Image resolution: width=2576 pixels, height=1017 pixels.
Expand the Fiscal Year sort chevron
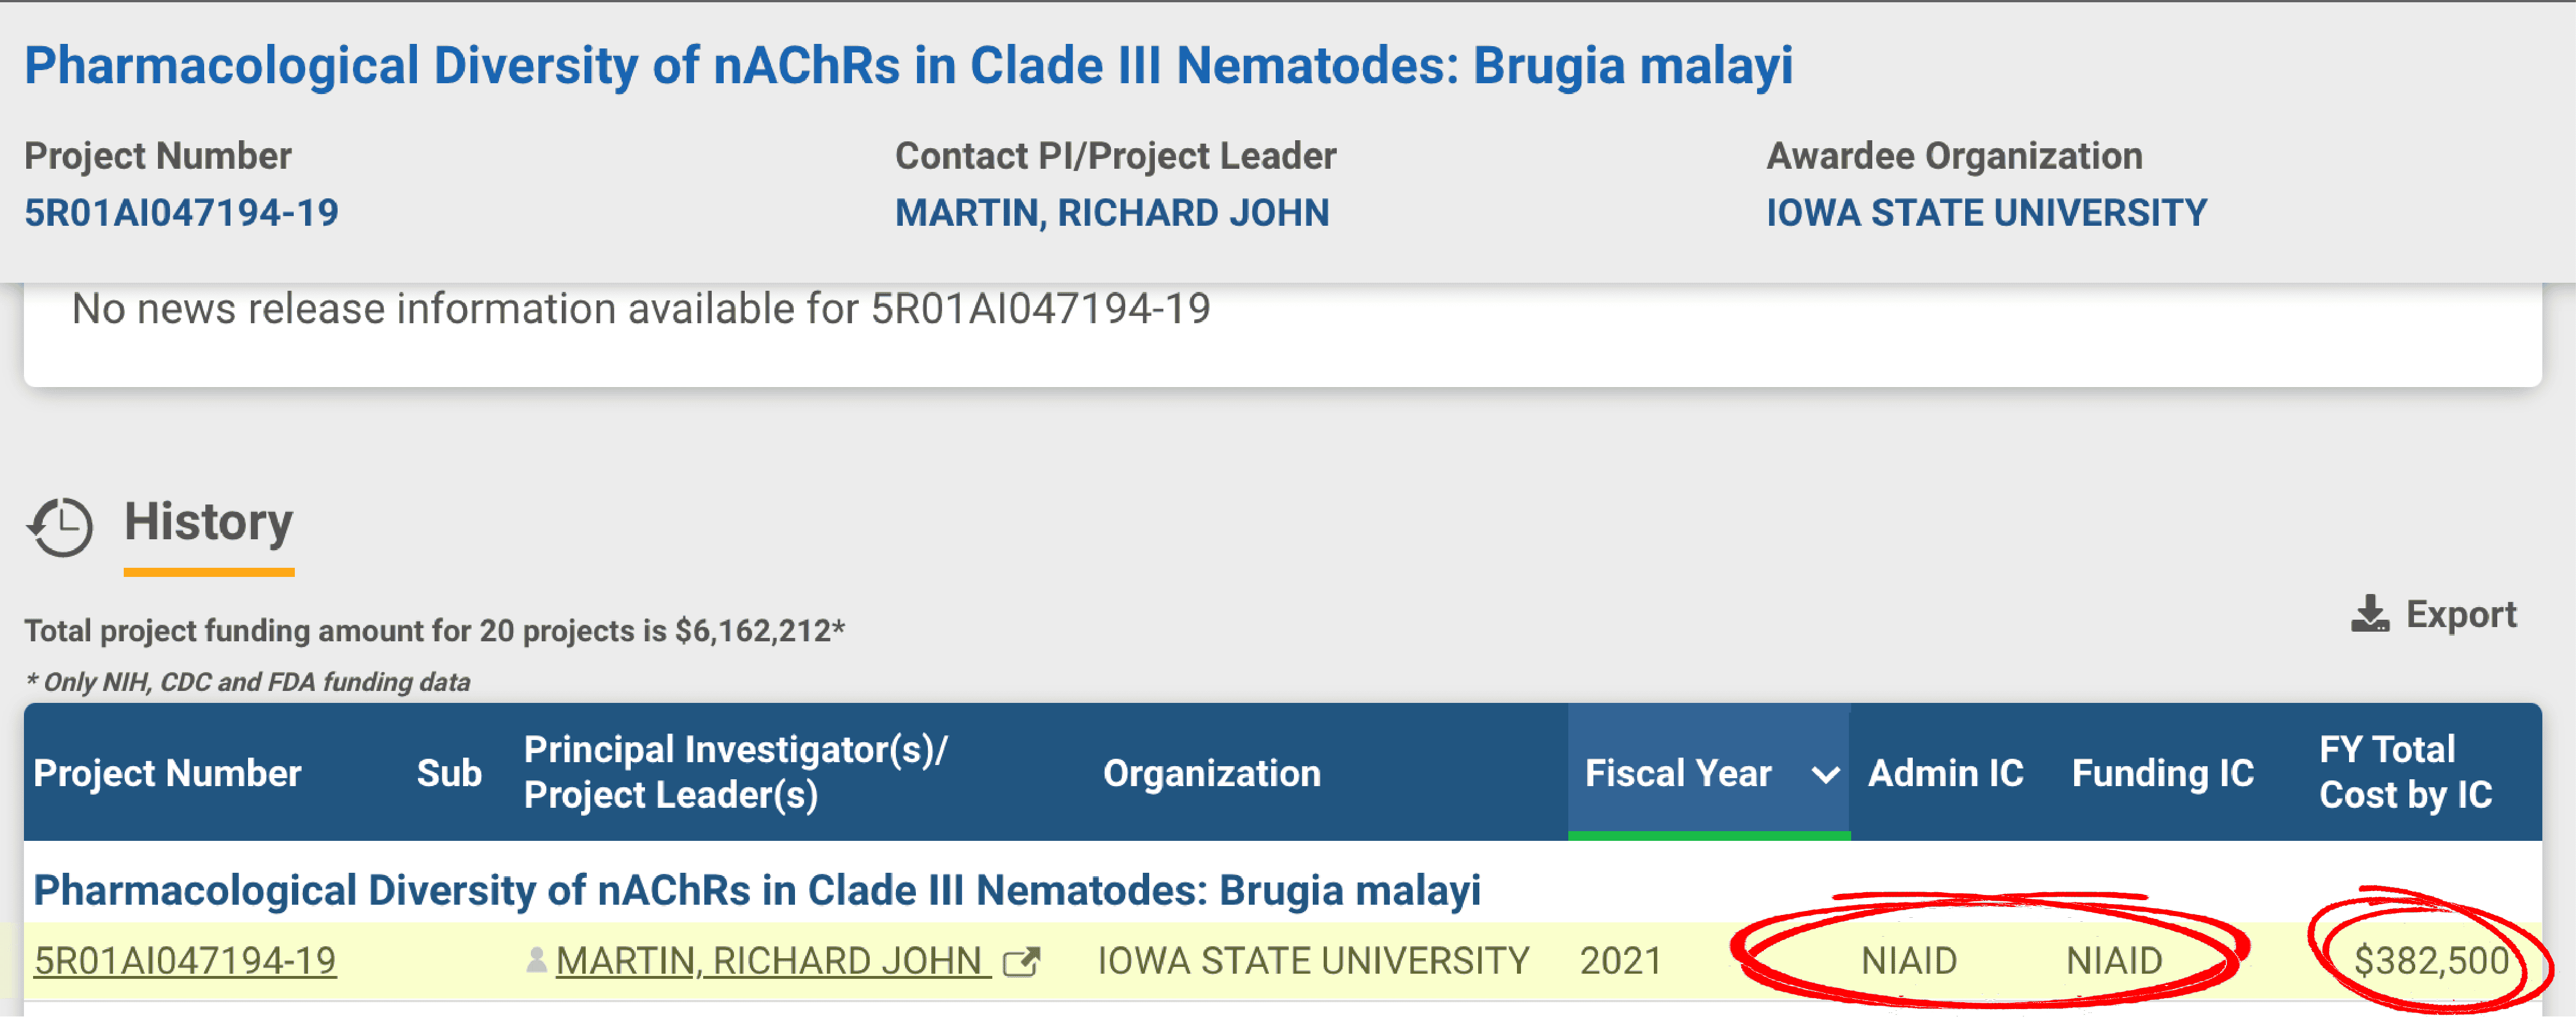(x=1825, y=774)
